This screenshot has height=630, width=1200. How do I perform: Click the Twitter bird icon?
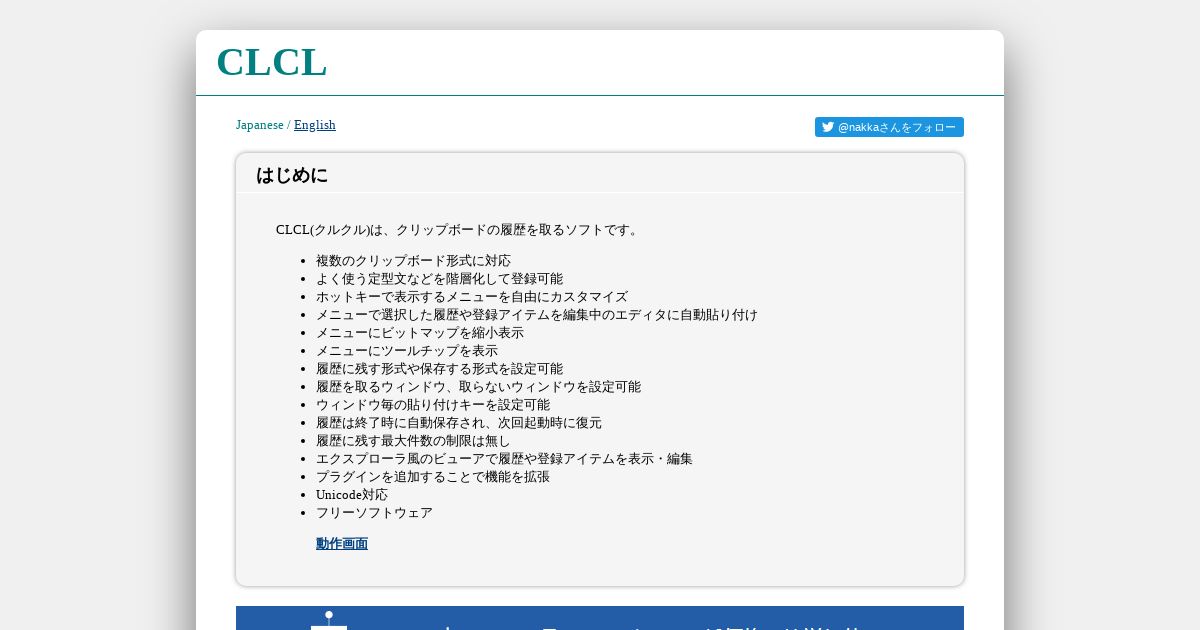point(828,127)
